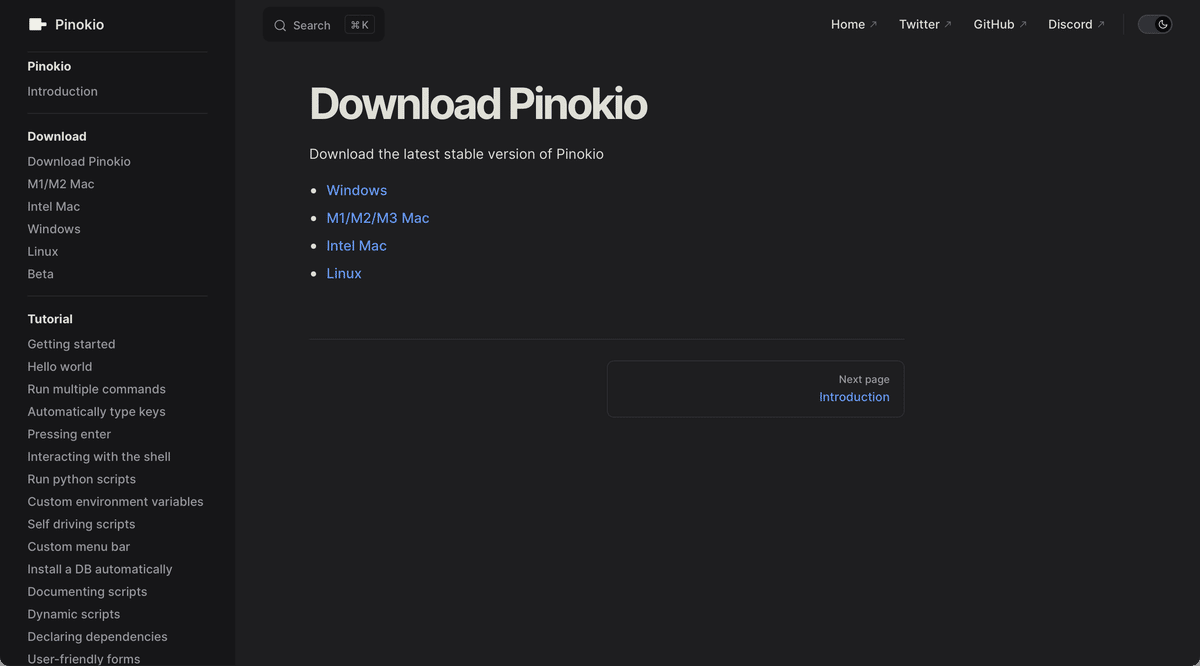Viewport: 1200px width, 666px height.
Task: Select Self driving scripts in sidebar
Action: point(80,523)
